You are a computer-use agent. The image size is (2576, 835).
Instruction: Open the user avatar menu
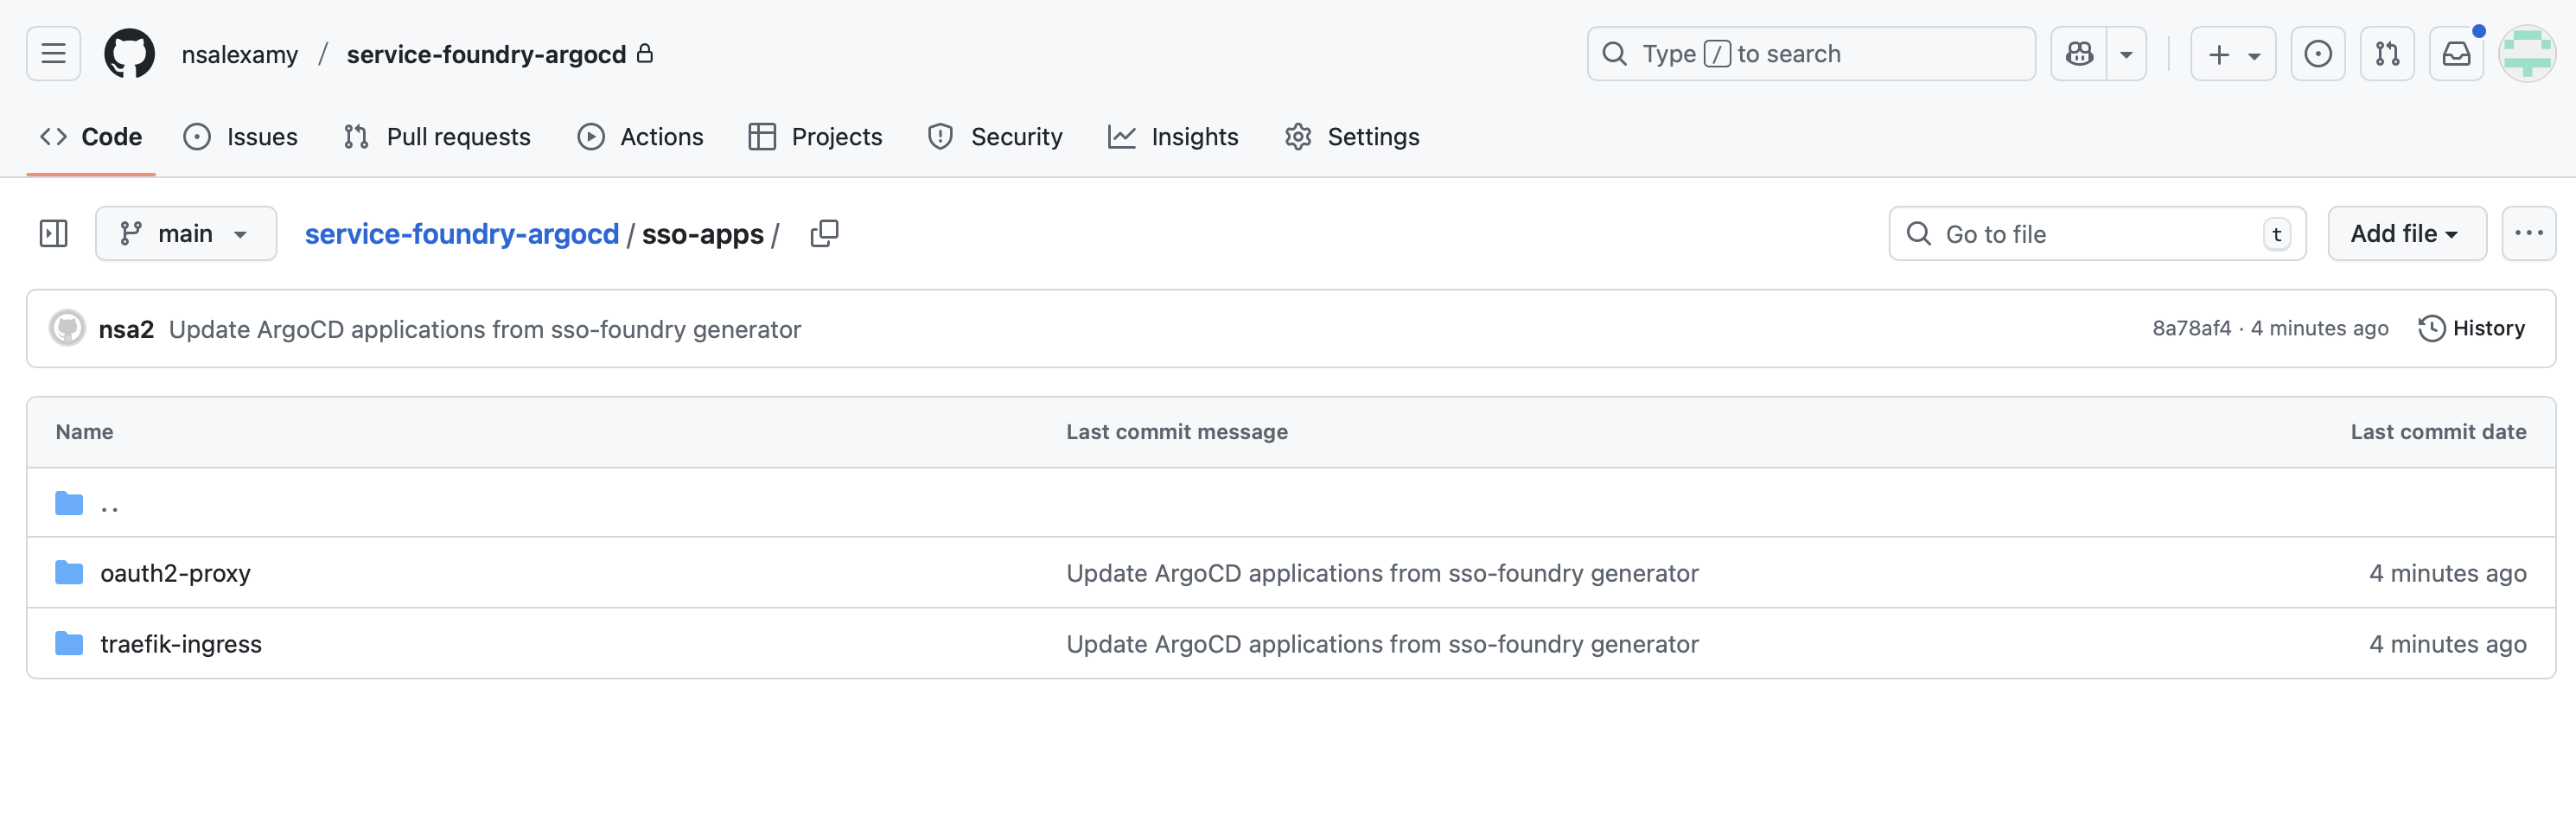pyautogui.click(x=2527, y=54)
